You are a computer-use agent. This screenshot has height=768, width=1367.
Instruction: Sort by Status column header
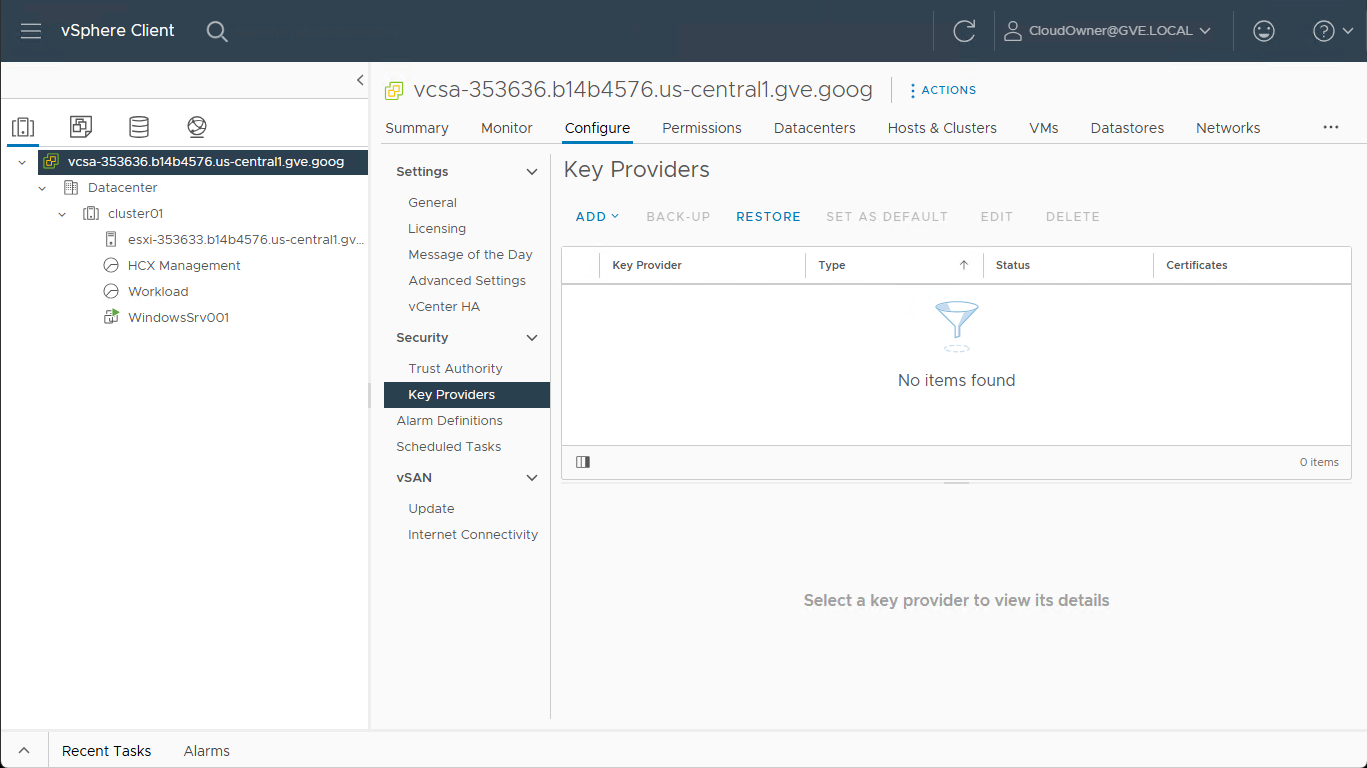pyautogui.click(x=1013, y=265)
